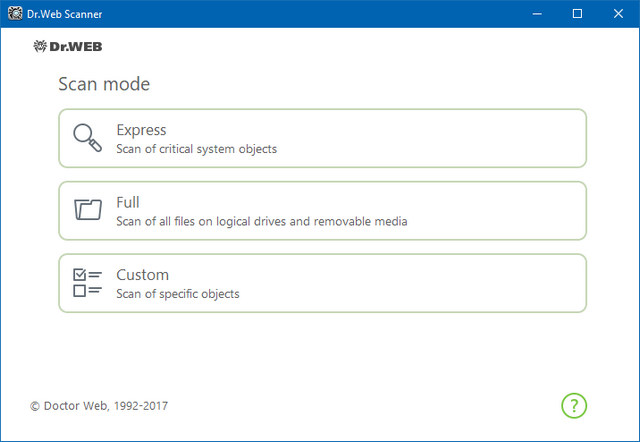640x442 pixels.
Task: Start scan via the Express title
Action: (141, 130)
